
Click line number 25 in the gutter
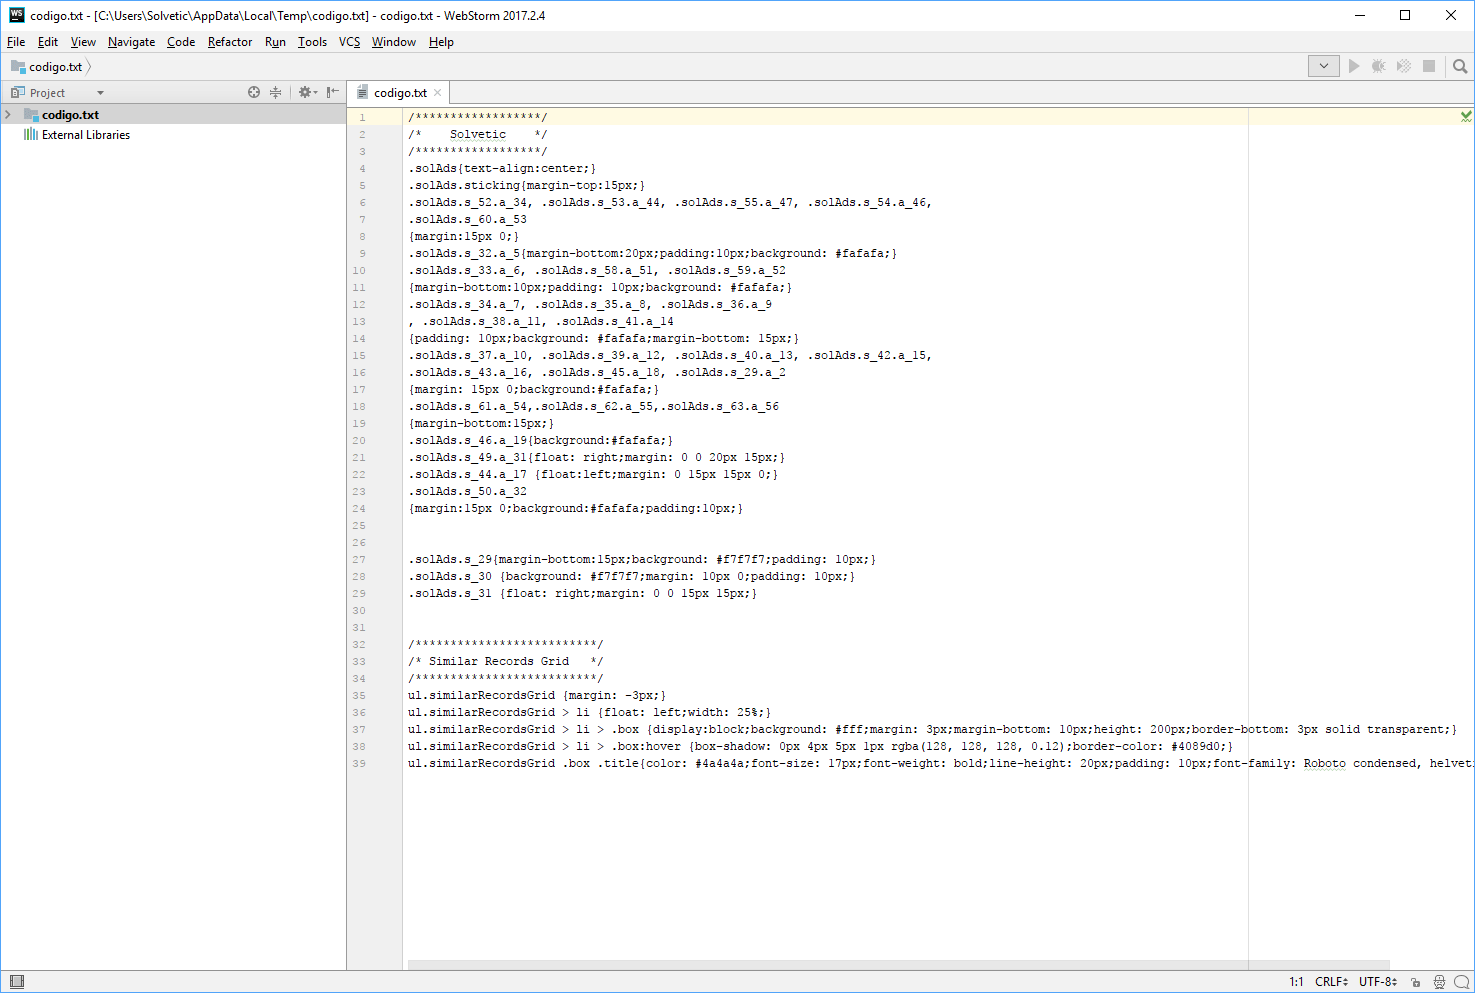[x=359, y=525]
